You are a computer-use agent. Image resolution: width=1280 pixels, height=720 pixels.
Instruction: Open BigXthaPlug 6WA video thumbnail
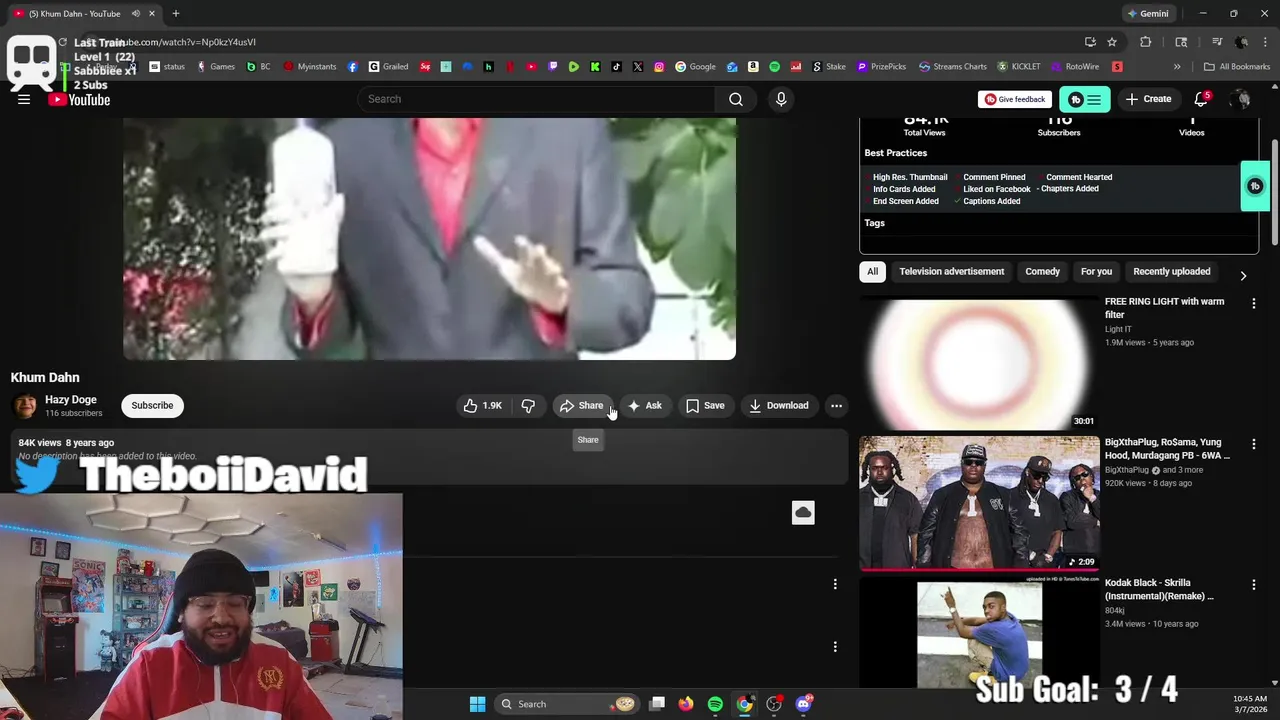pos(979,503)
